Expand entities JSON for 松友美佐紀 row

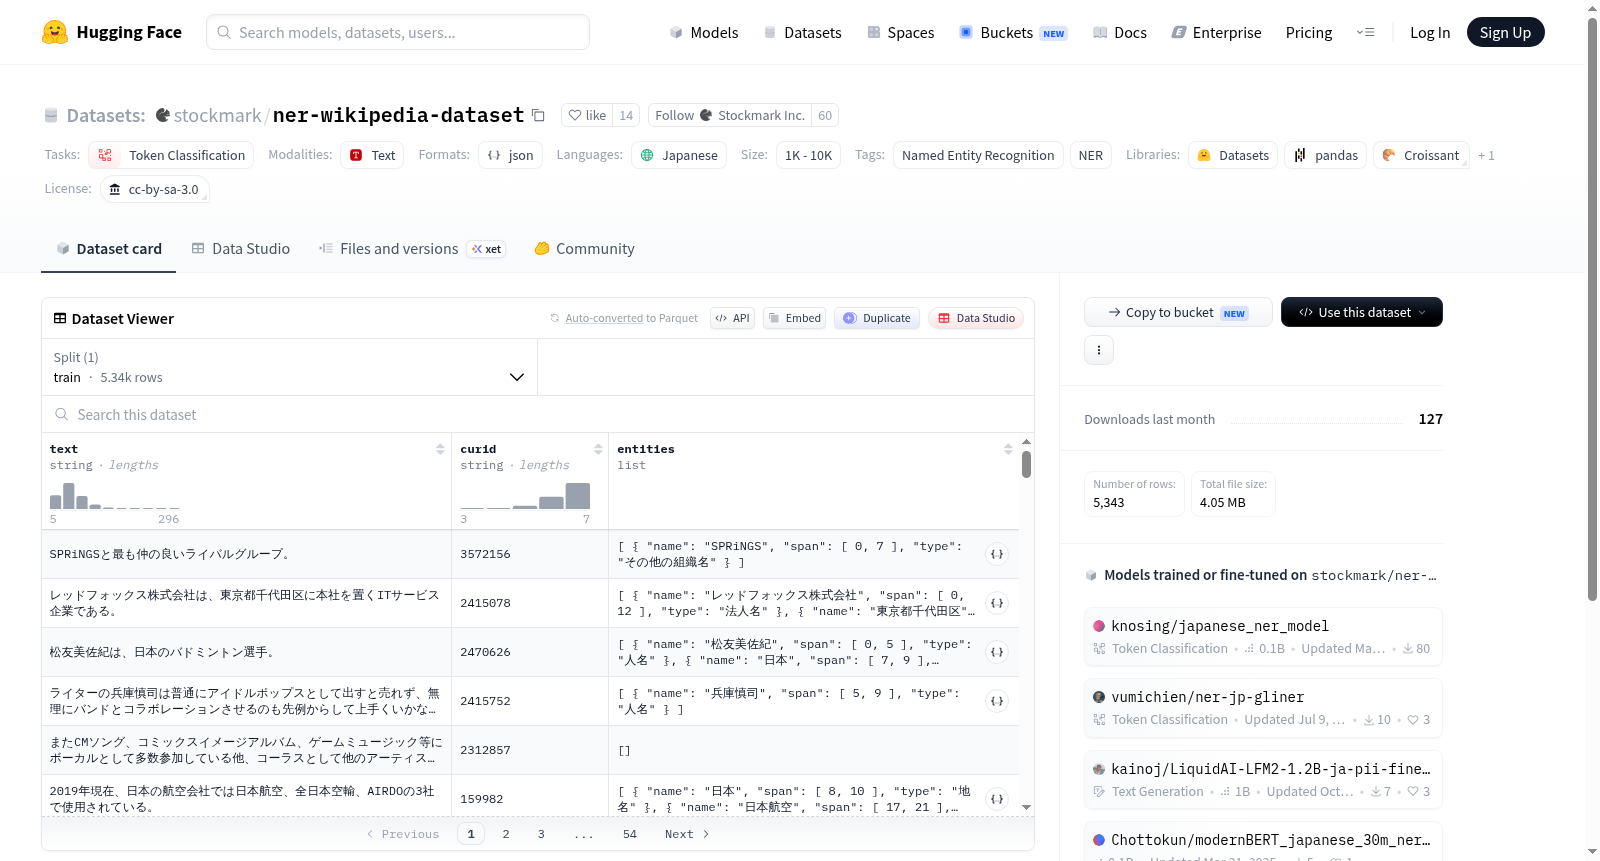click(997, 652)
